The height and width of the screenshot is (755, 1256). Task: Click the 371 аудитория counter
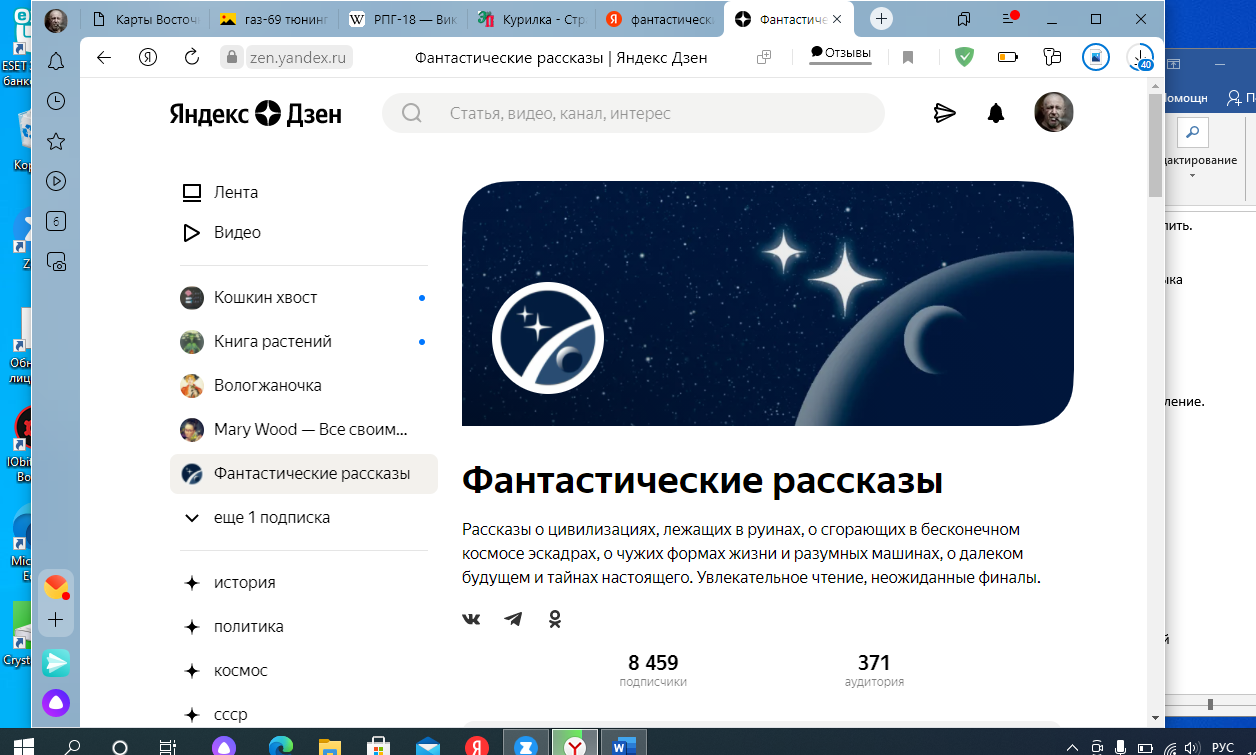click(874, 670)
